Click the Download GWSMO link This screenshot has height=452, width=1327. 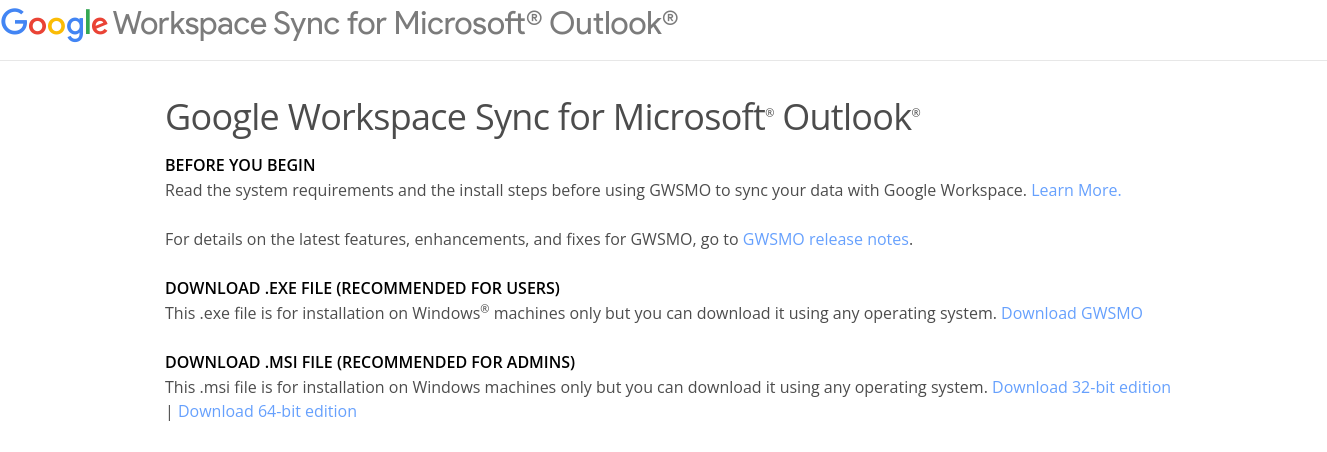[x=1072, y=313]
